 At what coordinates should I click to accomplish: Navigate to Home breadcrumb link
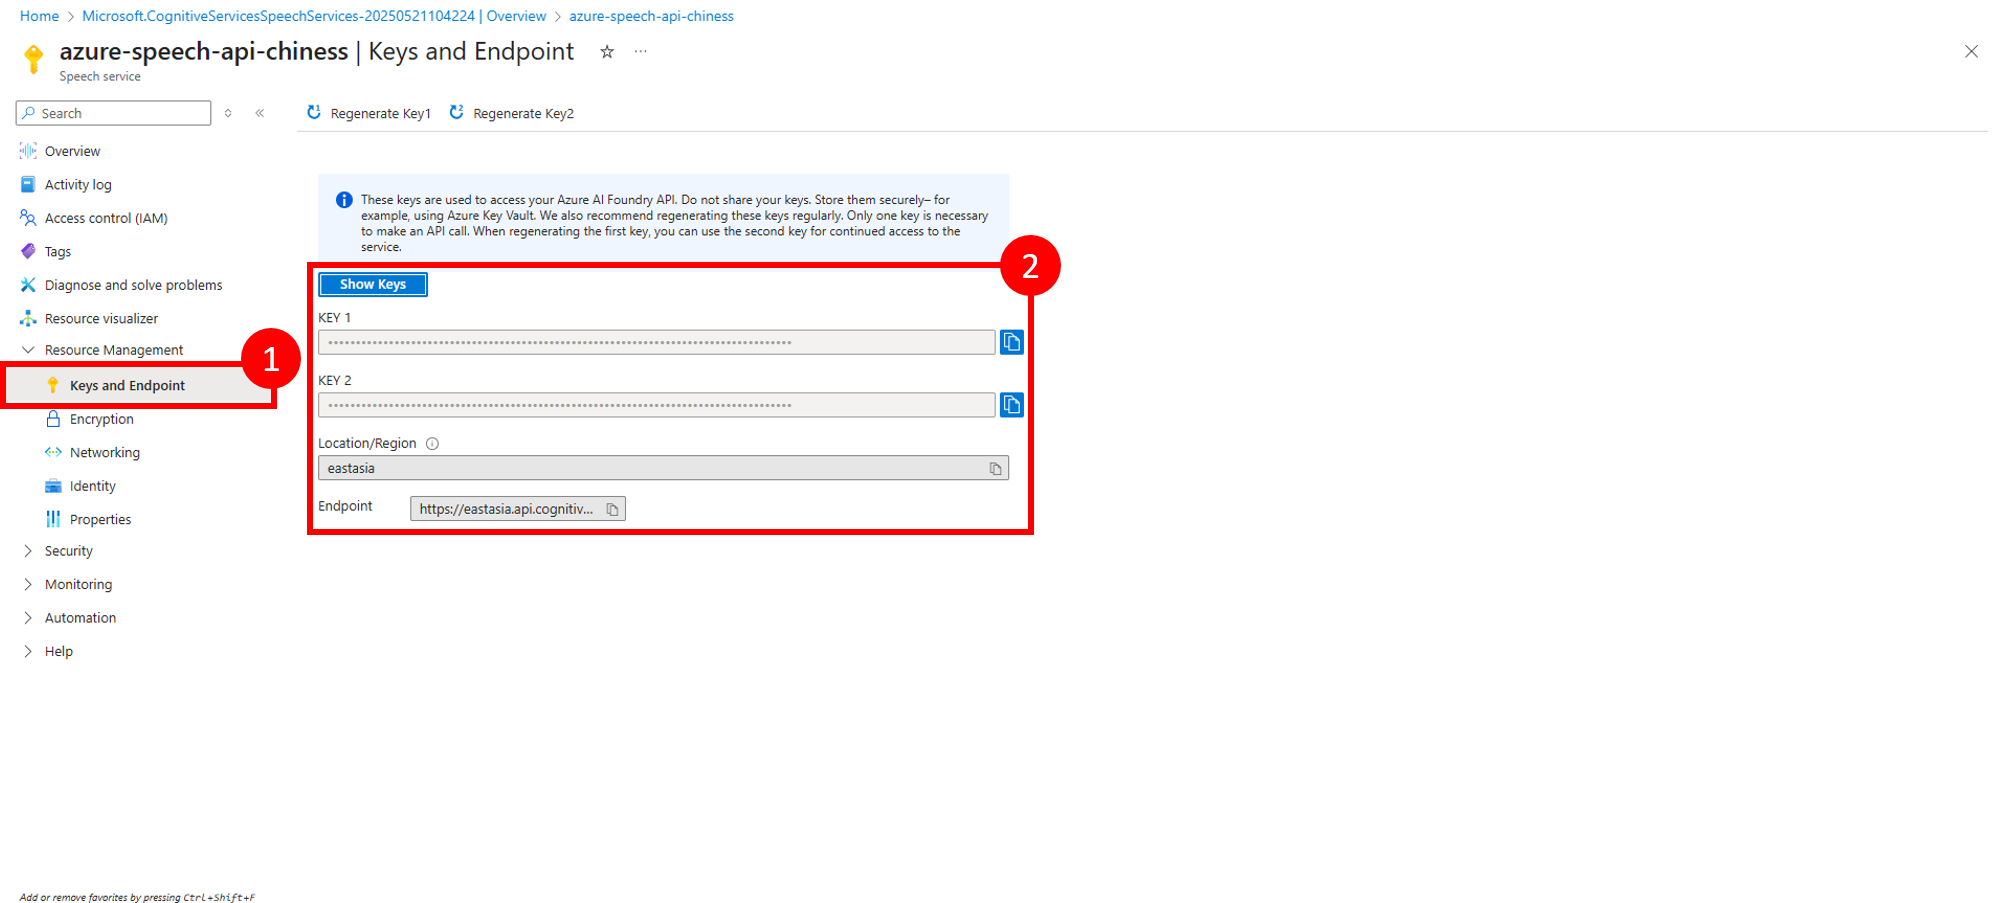click(x=39, y=16)
